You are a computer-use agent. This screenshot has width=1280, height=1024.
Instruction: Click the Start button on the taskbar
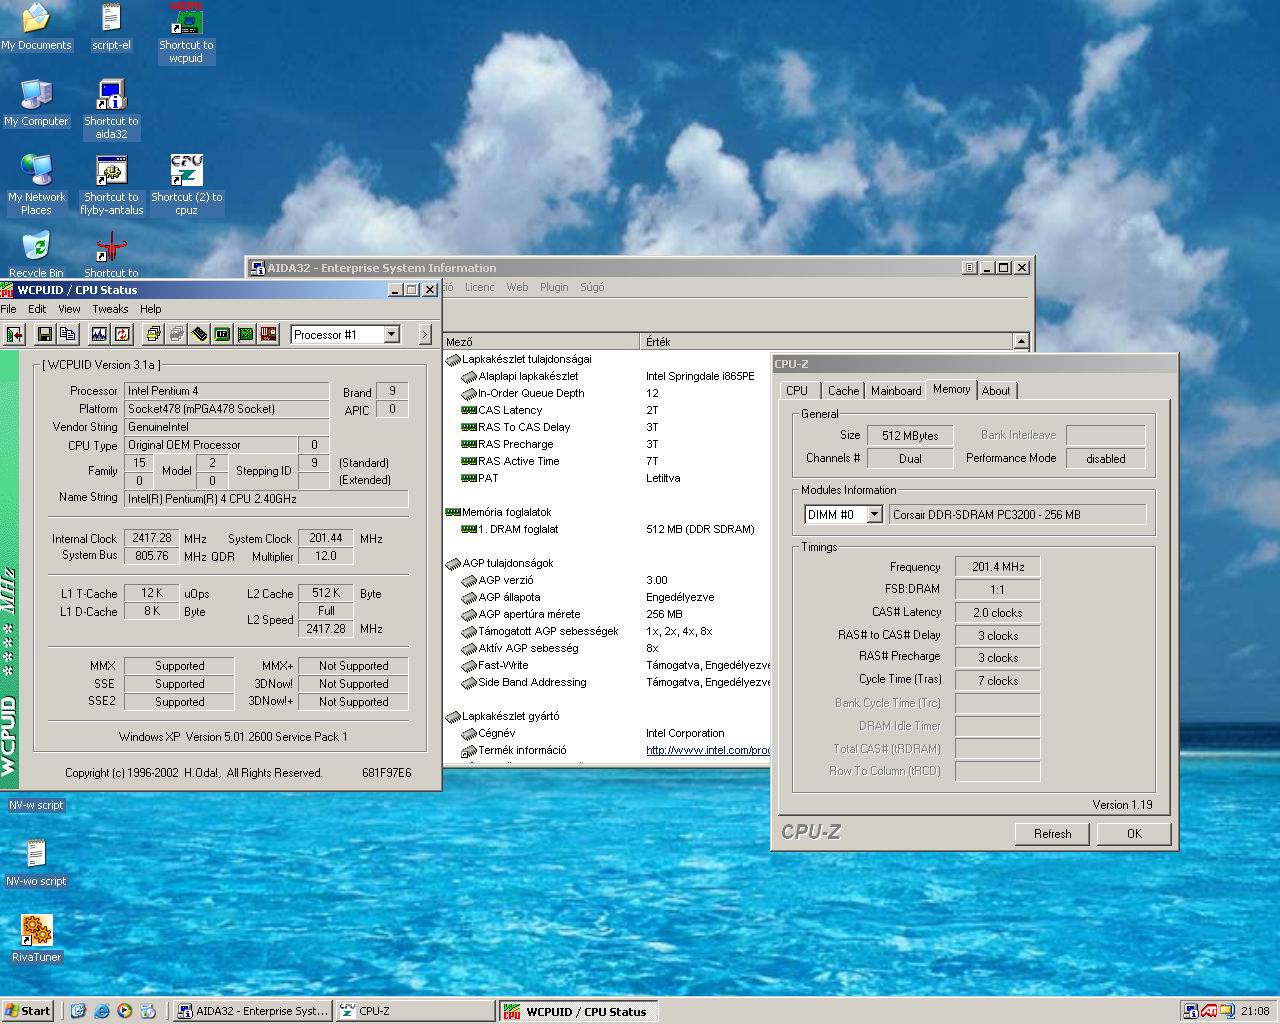click(28, 1011)
